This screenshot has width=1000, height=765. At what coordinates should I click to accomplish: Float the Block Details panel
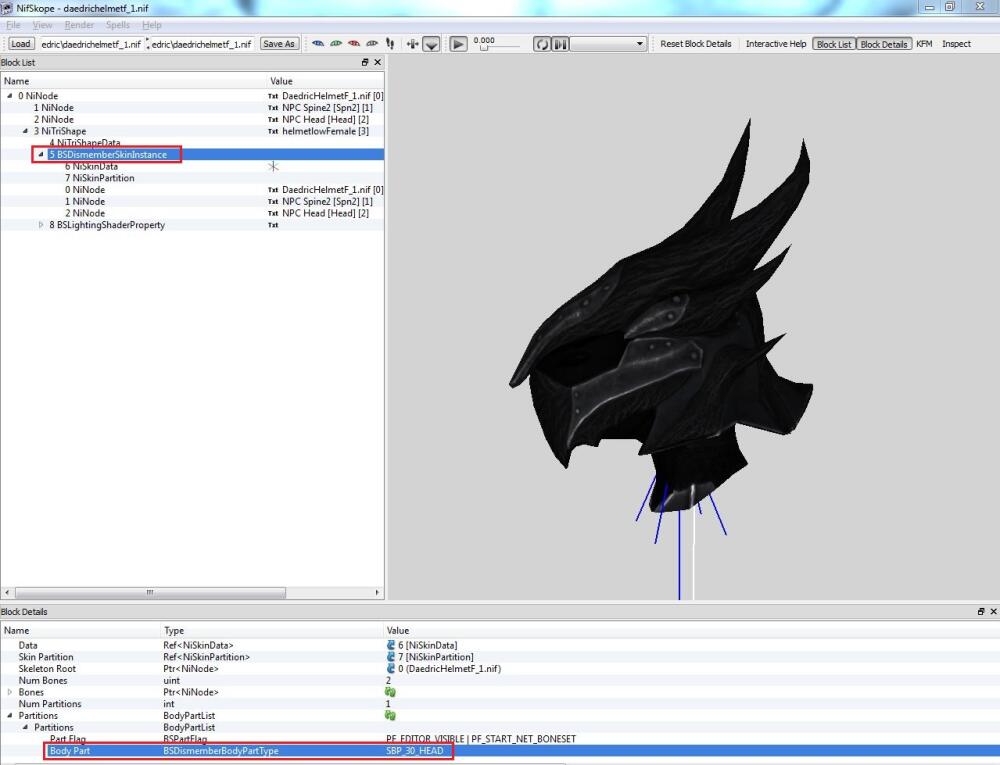point(981,611)
